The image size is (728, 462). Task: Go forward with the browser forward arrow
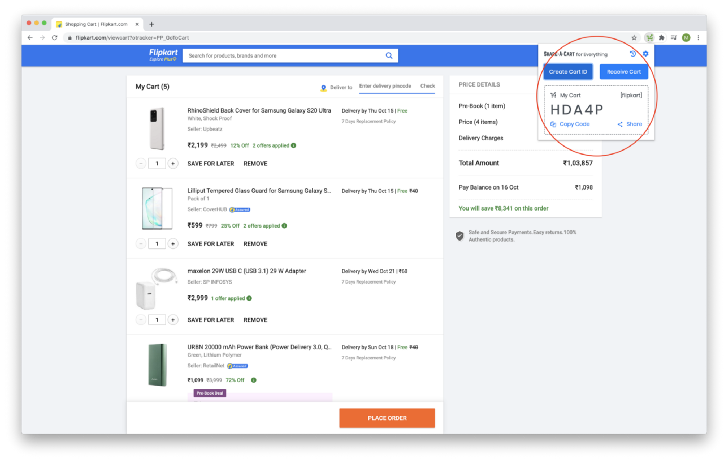(x=42, y=38)
